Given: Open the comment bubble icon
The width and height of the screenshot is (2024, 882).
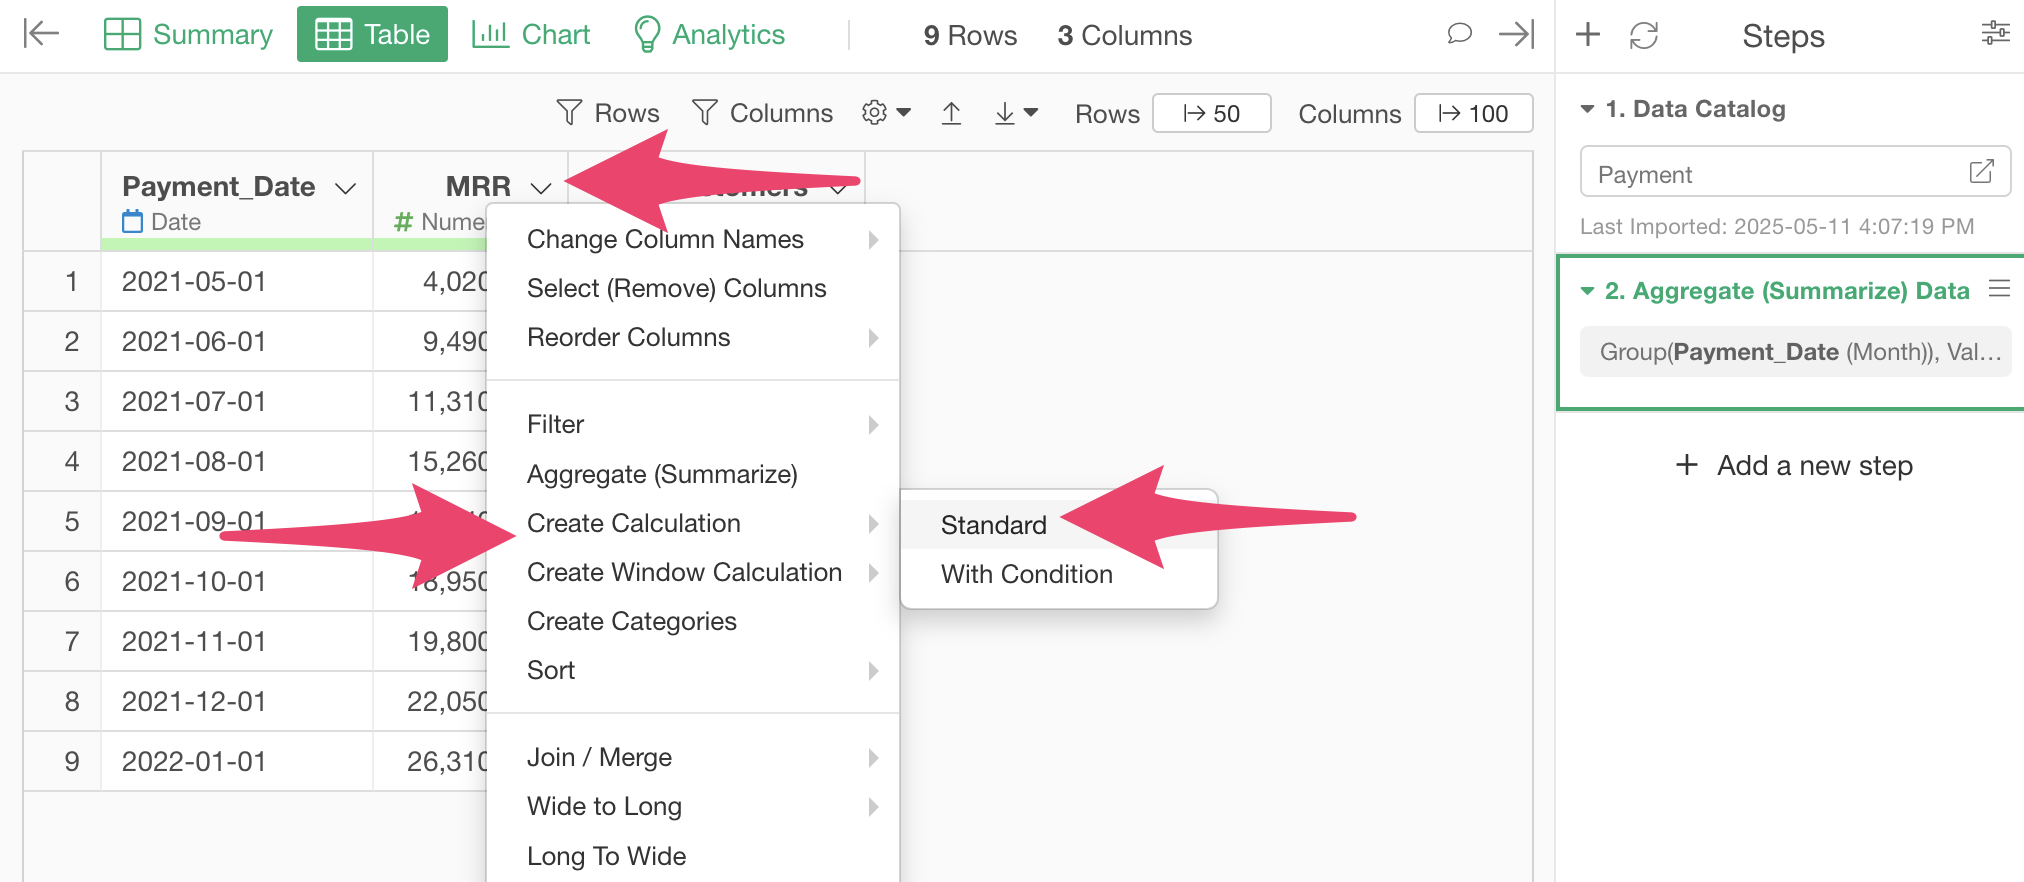Looking at the screenshot, I should tap(1459, 34).
